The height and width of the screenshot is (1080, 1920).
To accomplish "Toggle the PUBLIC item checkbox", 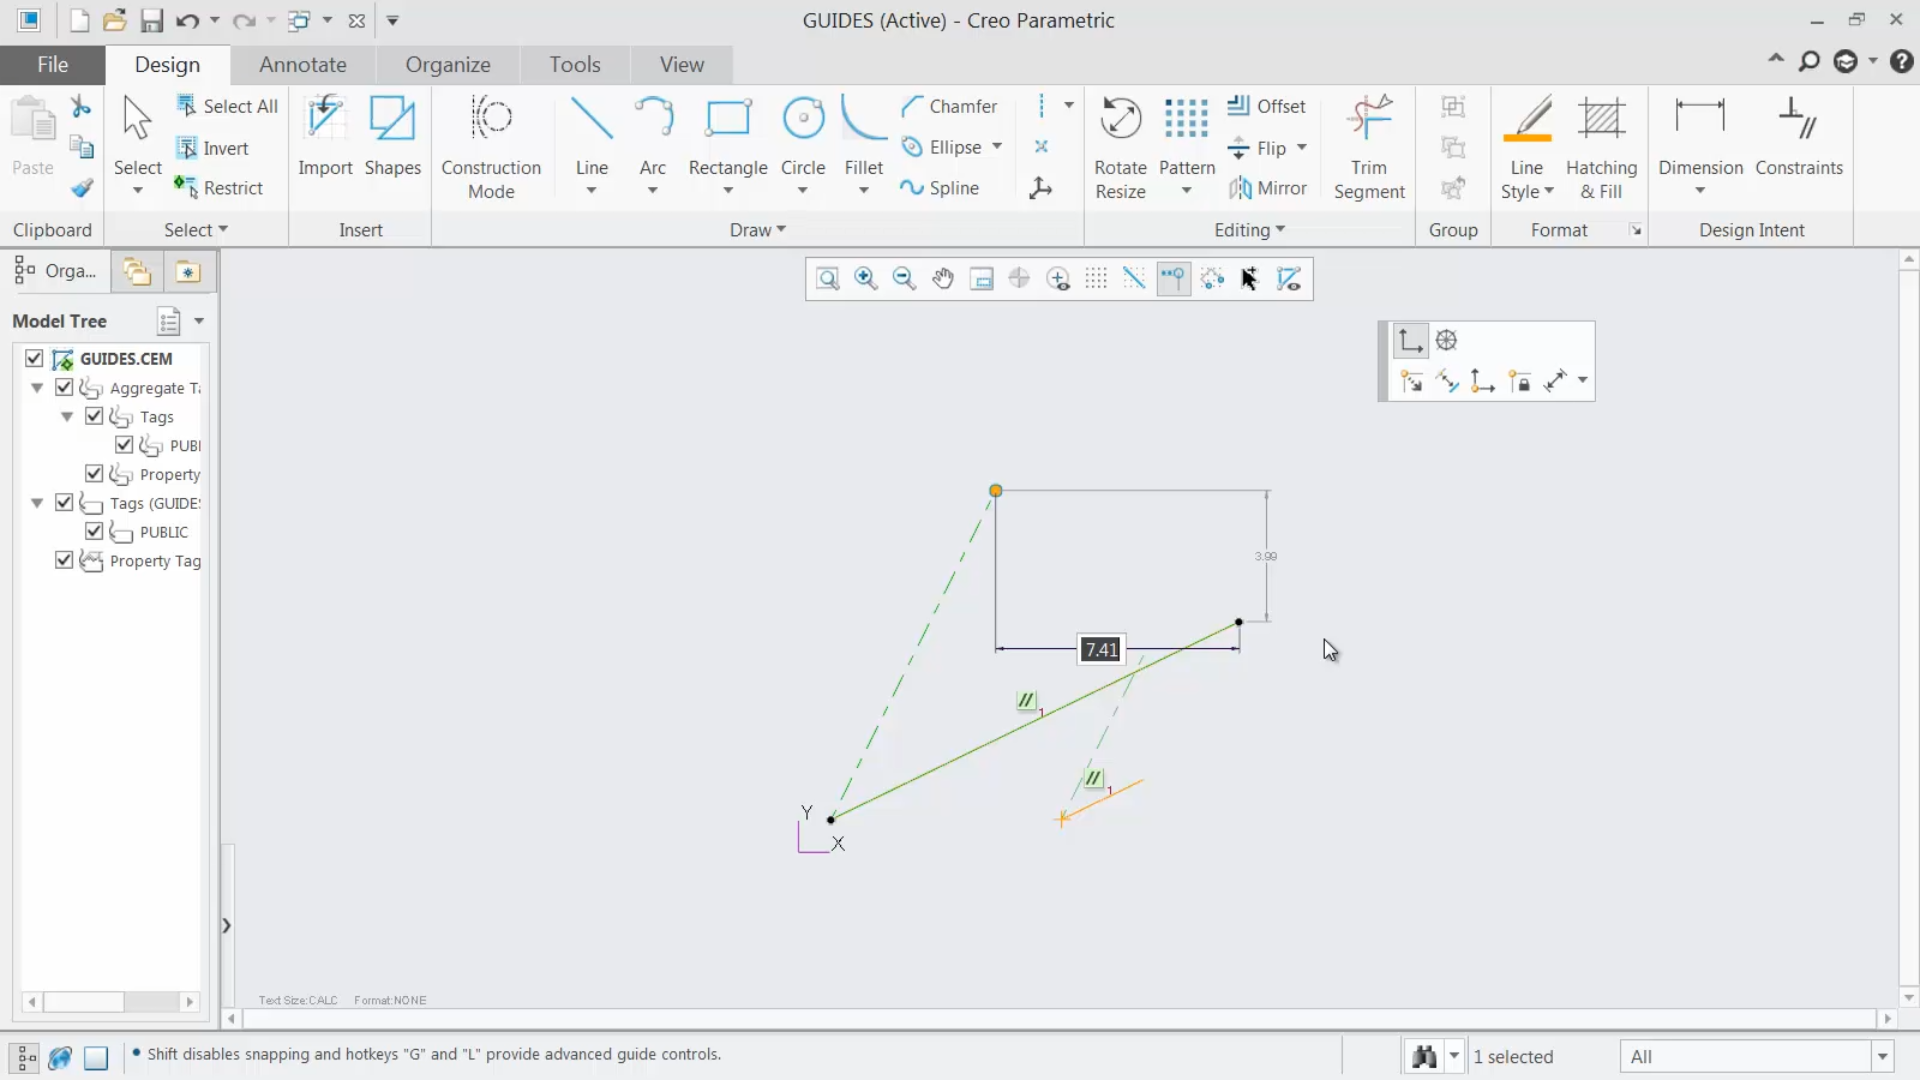I will tap(94, 532).
